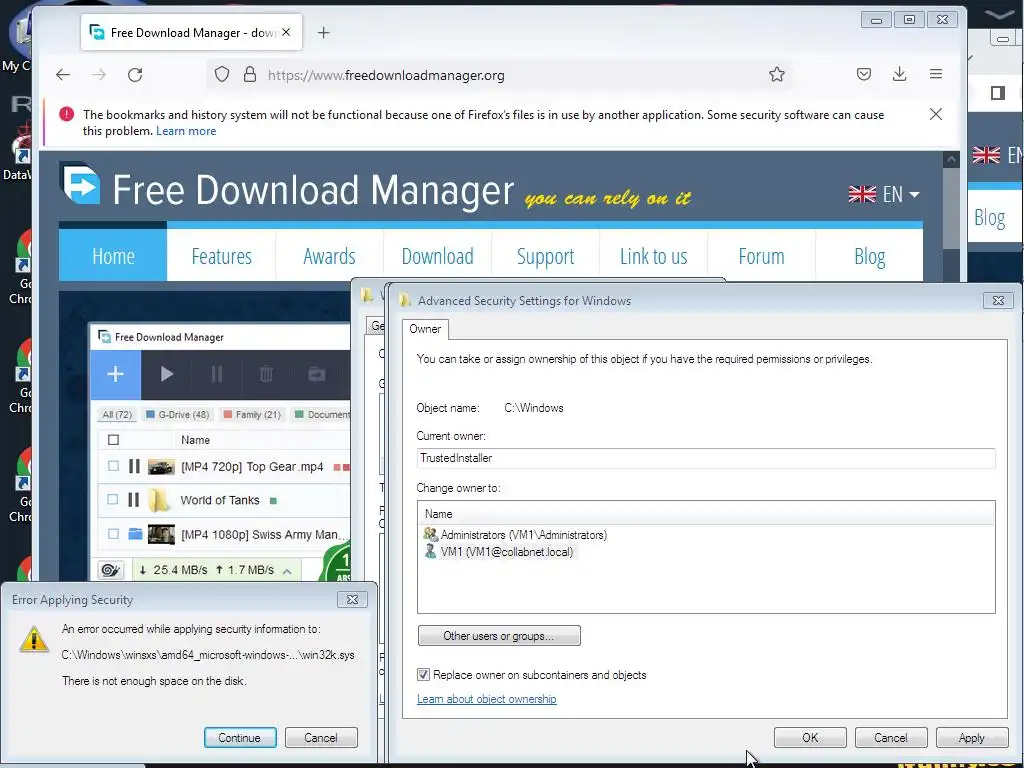1024x768 pixels.
Task: Bookmark this page with star icon
Action: [776, 74]
